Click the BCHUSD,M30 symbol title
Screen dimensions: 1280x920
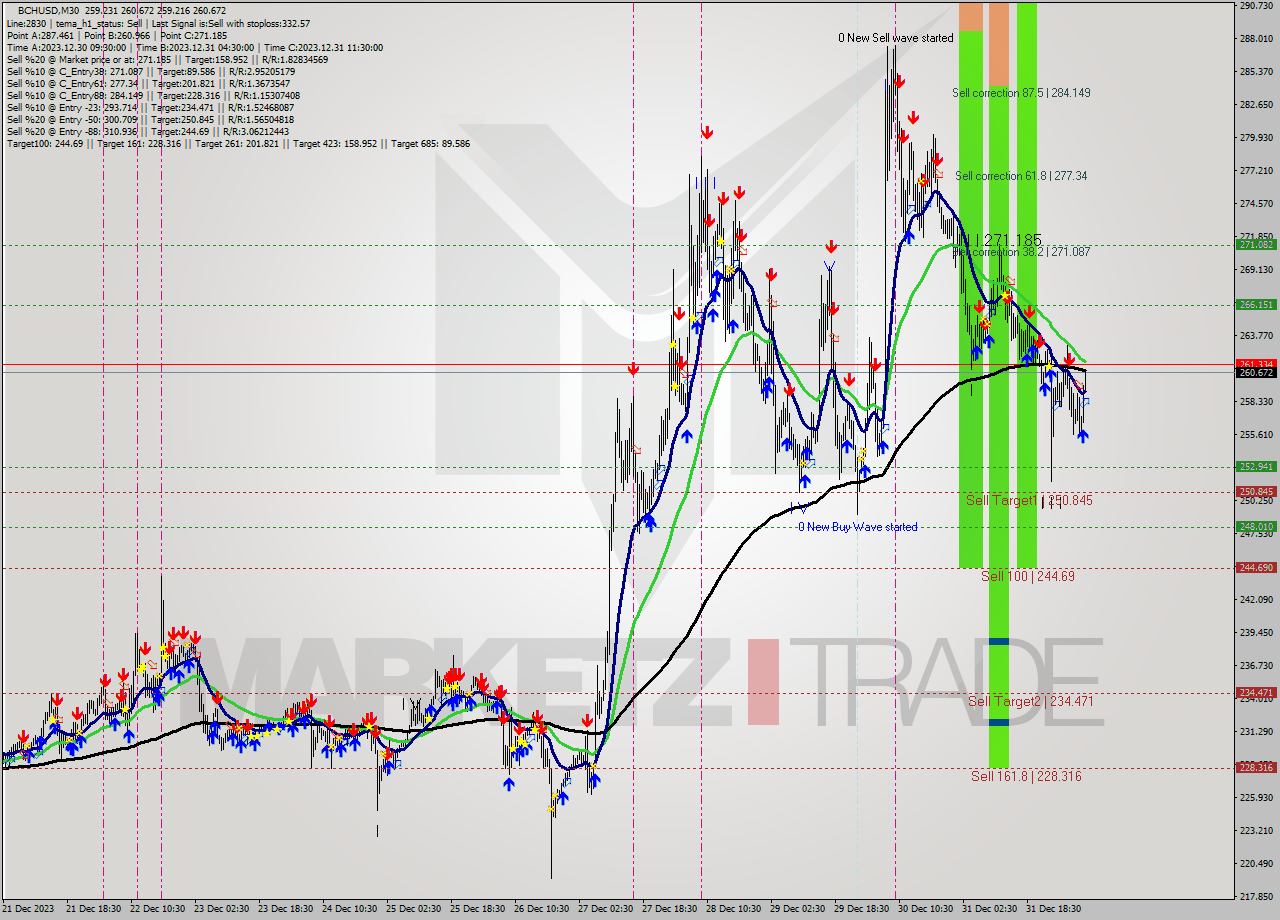(x=47, y=11)
